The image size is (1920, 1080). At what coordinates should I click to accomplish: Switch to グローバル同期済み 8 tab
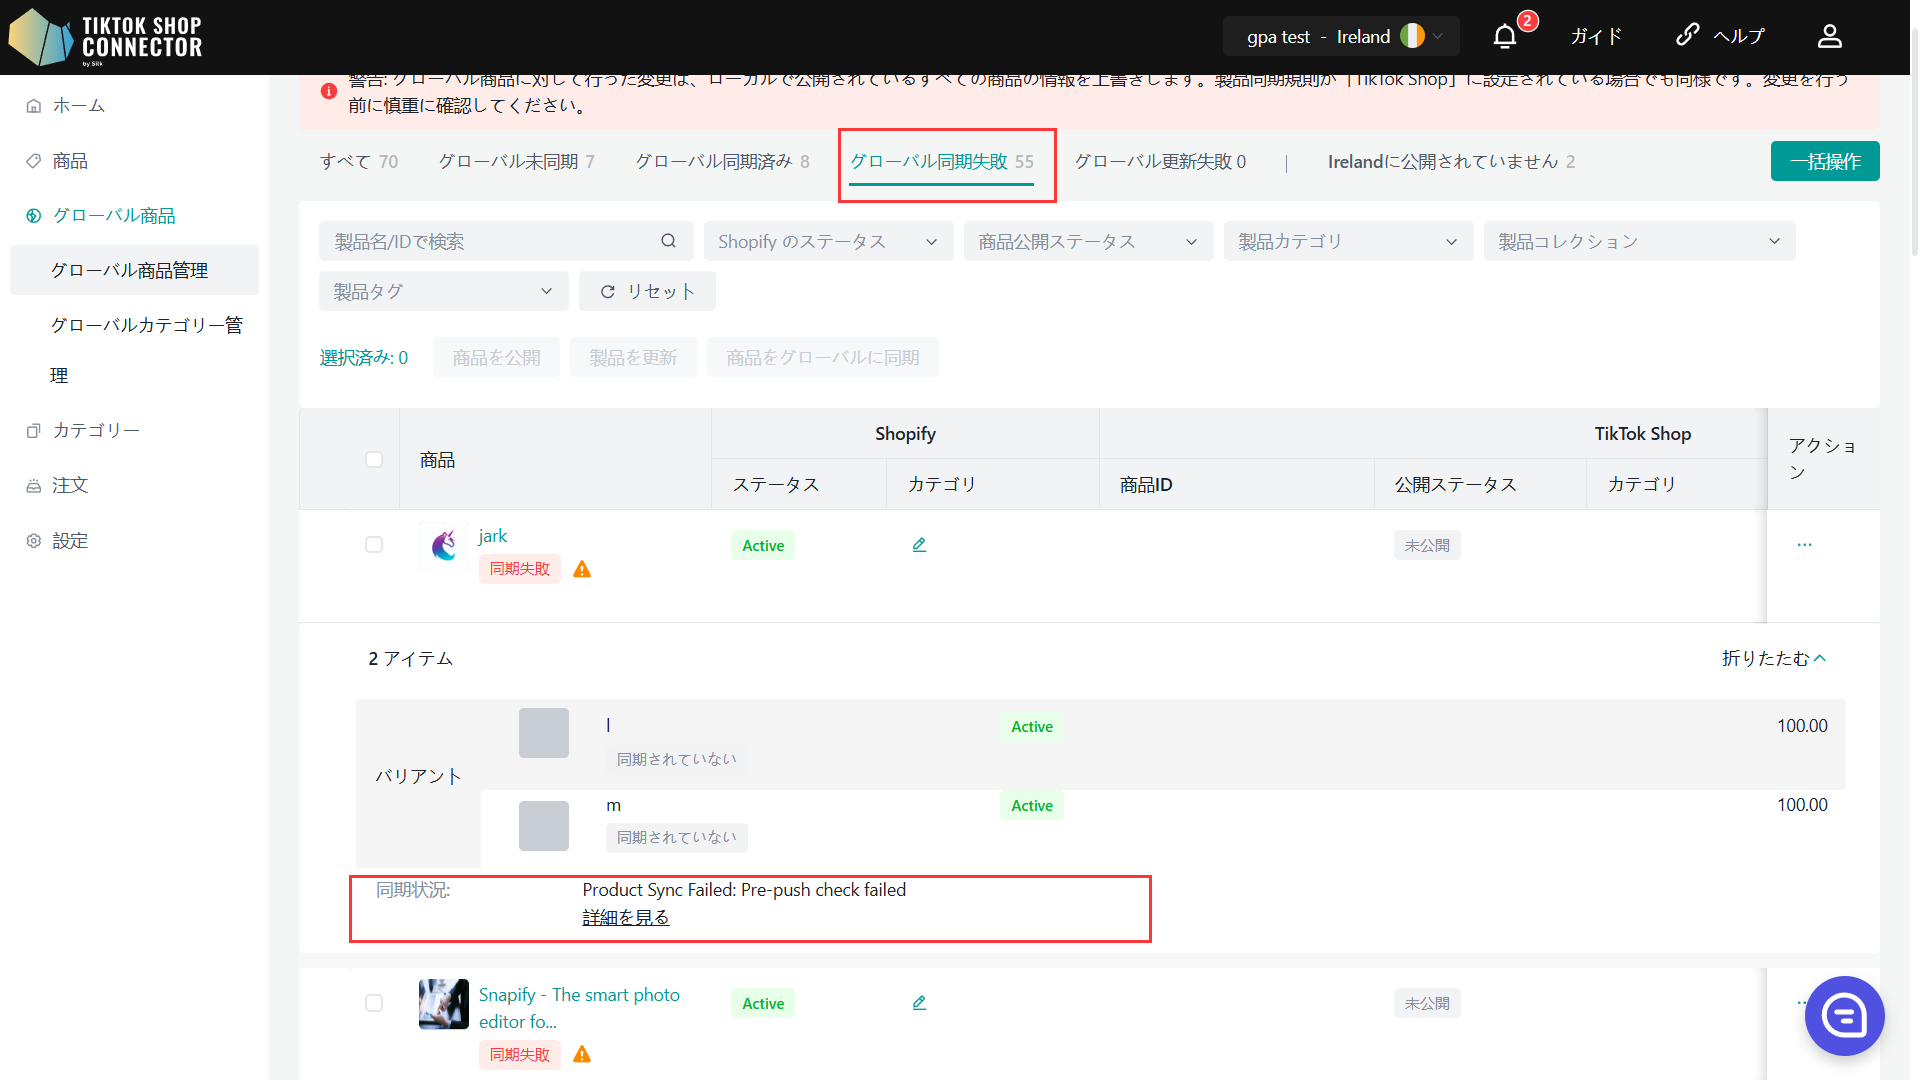pos(723,161)
